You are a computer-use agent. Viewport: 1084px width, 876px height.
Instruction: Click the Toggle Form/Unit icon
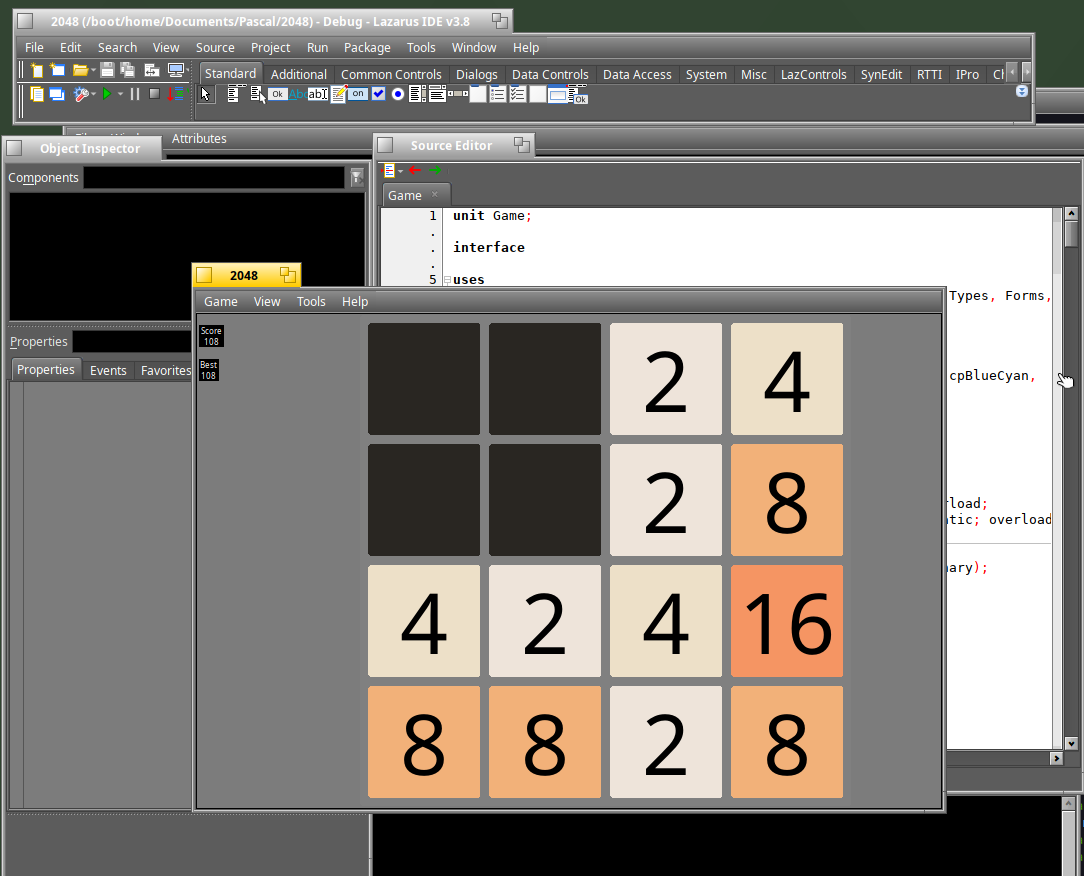(152, 70)
